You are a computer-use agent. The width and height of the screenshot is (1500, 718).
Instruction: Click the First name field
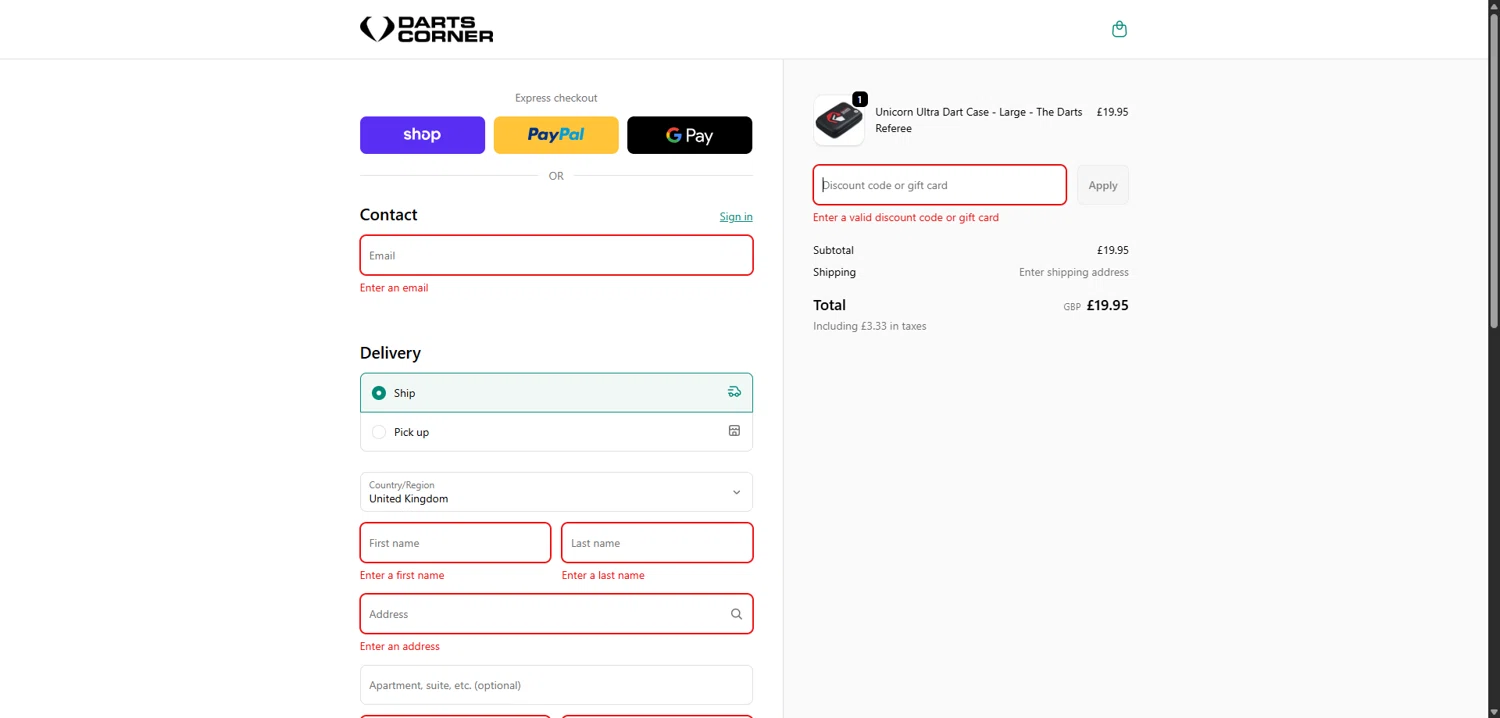[455, 543]
